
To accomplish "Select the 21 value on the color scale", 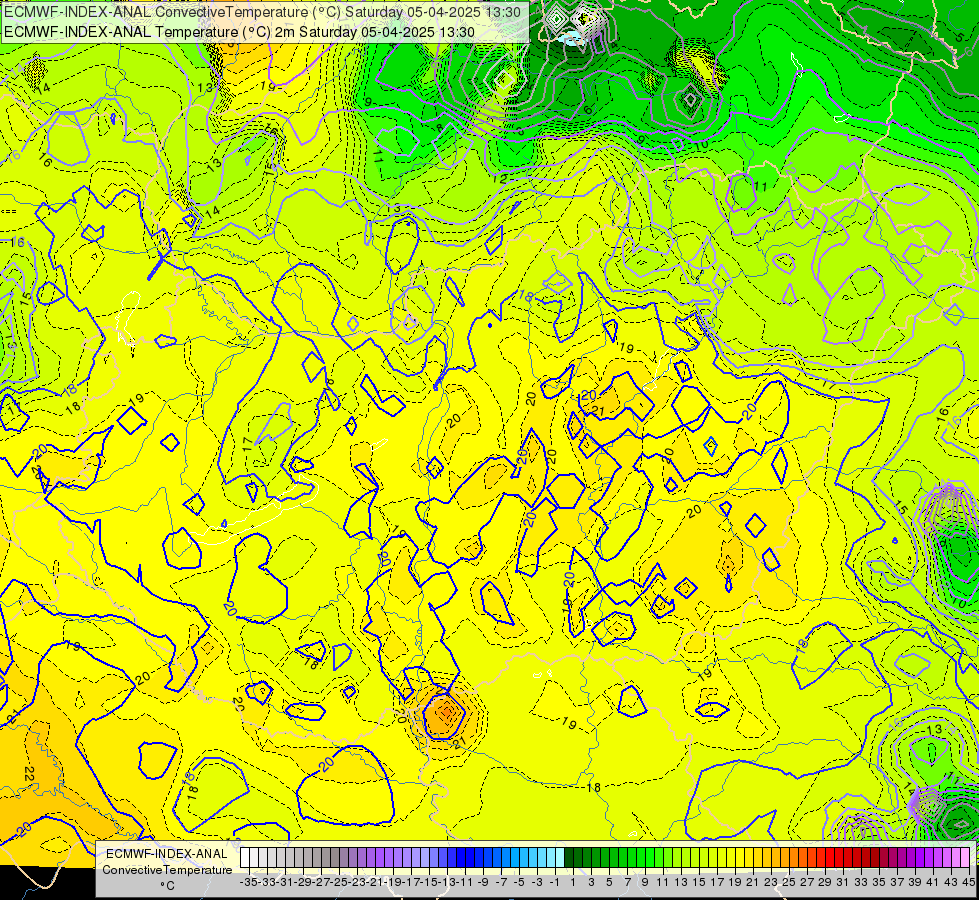I will (x=753, y=883).
